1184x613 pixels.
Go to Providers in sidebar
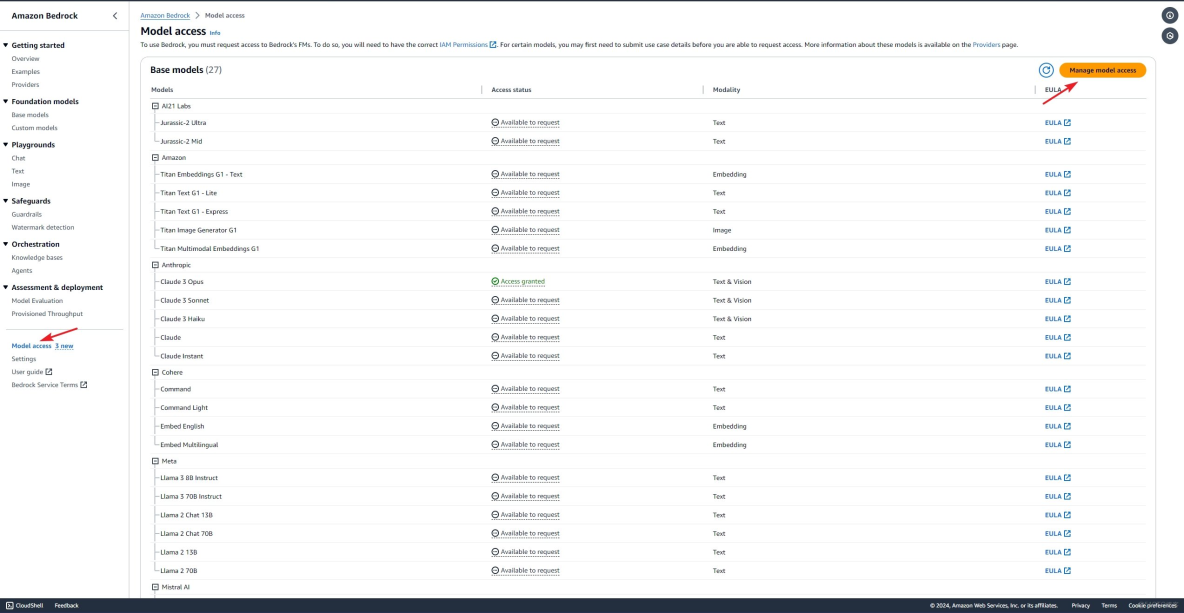pyautogui.click(x=26, y=85)
